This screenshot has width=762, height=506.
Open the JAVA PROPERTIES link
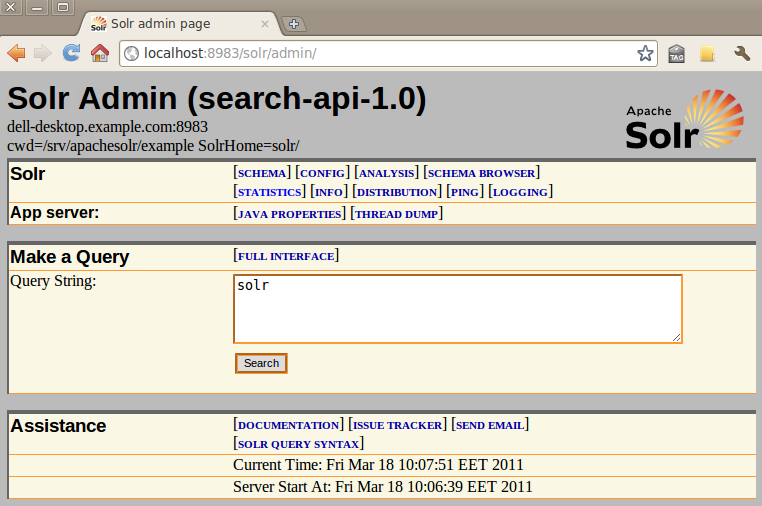290,214
